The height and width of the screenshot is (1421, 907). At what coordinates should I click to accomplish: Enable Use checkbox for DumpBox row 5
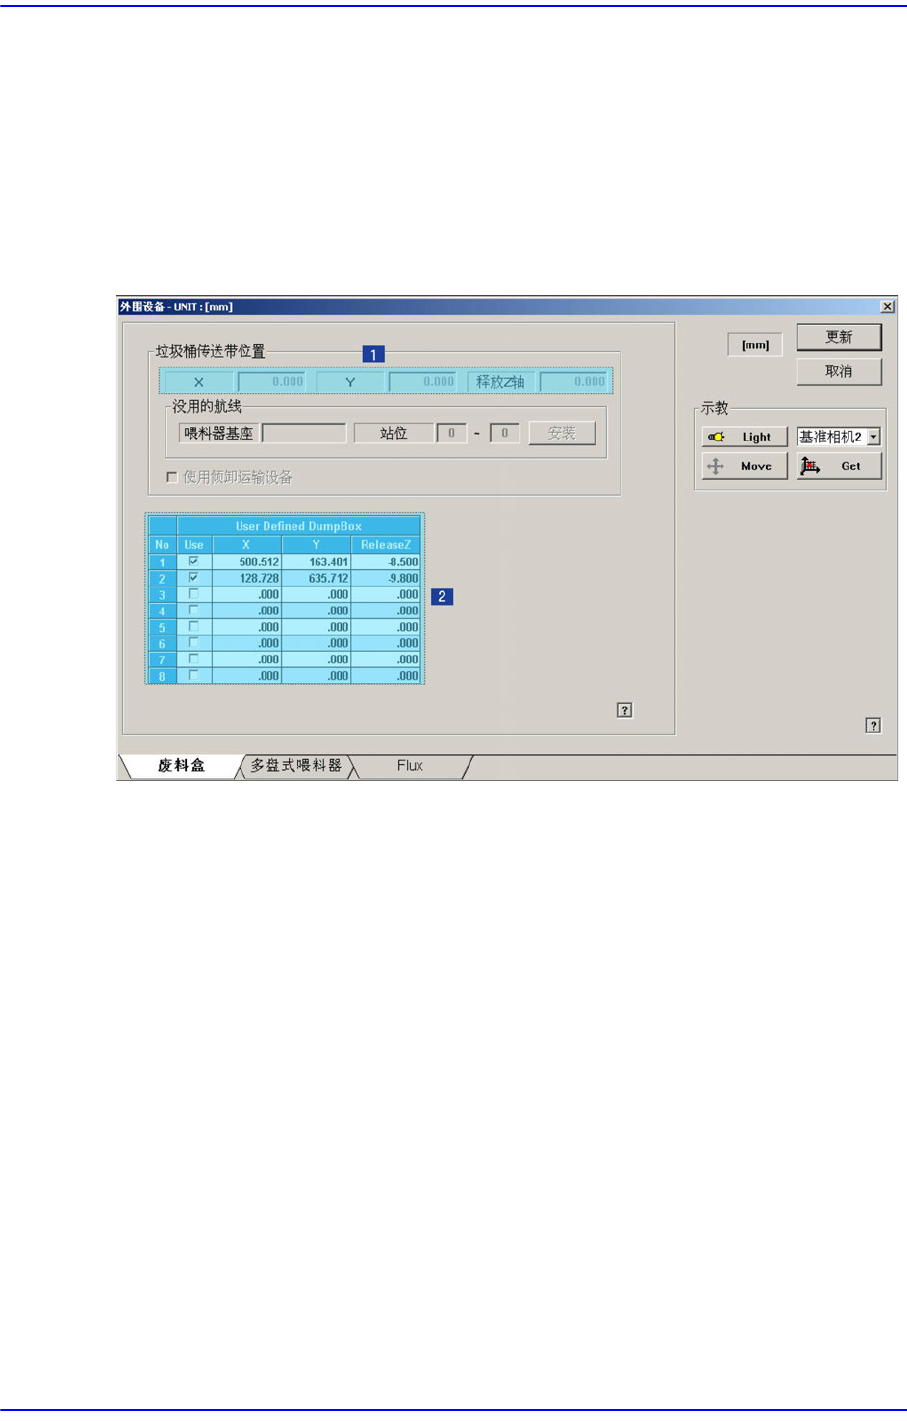[x=194, y=626]
